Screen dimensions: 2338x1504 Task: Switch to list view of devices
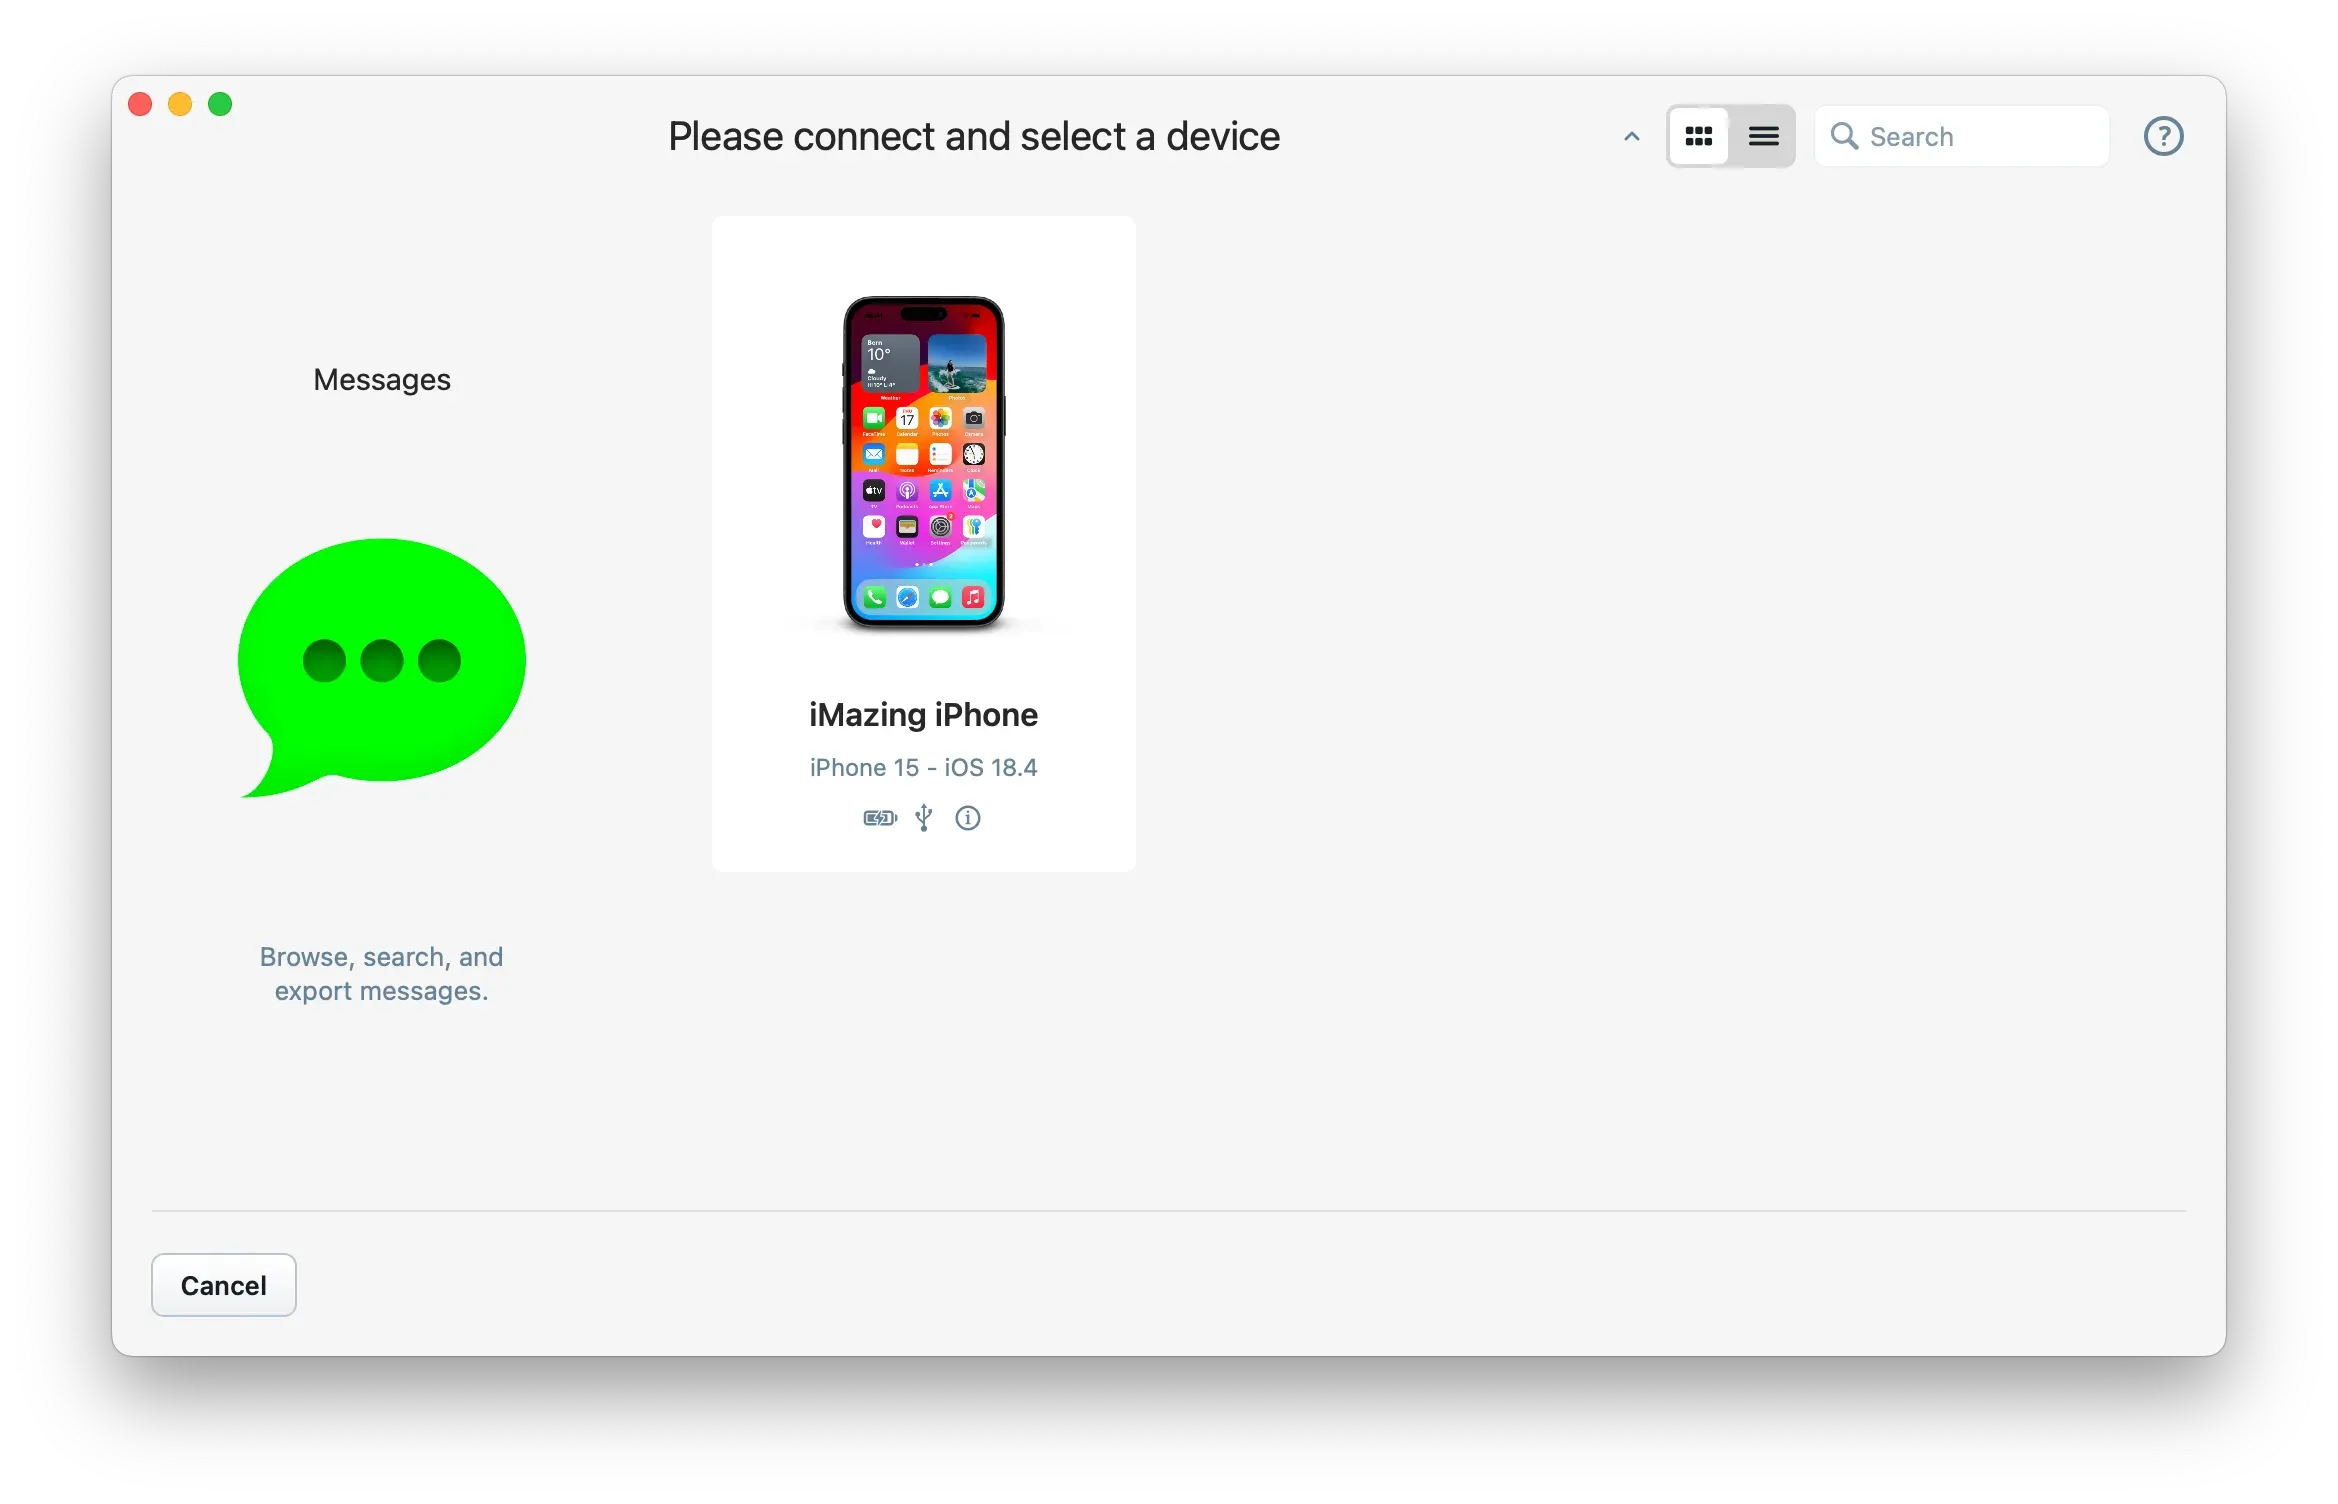[x=1763, y=136]
